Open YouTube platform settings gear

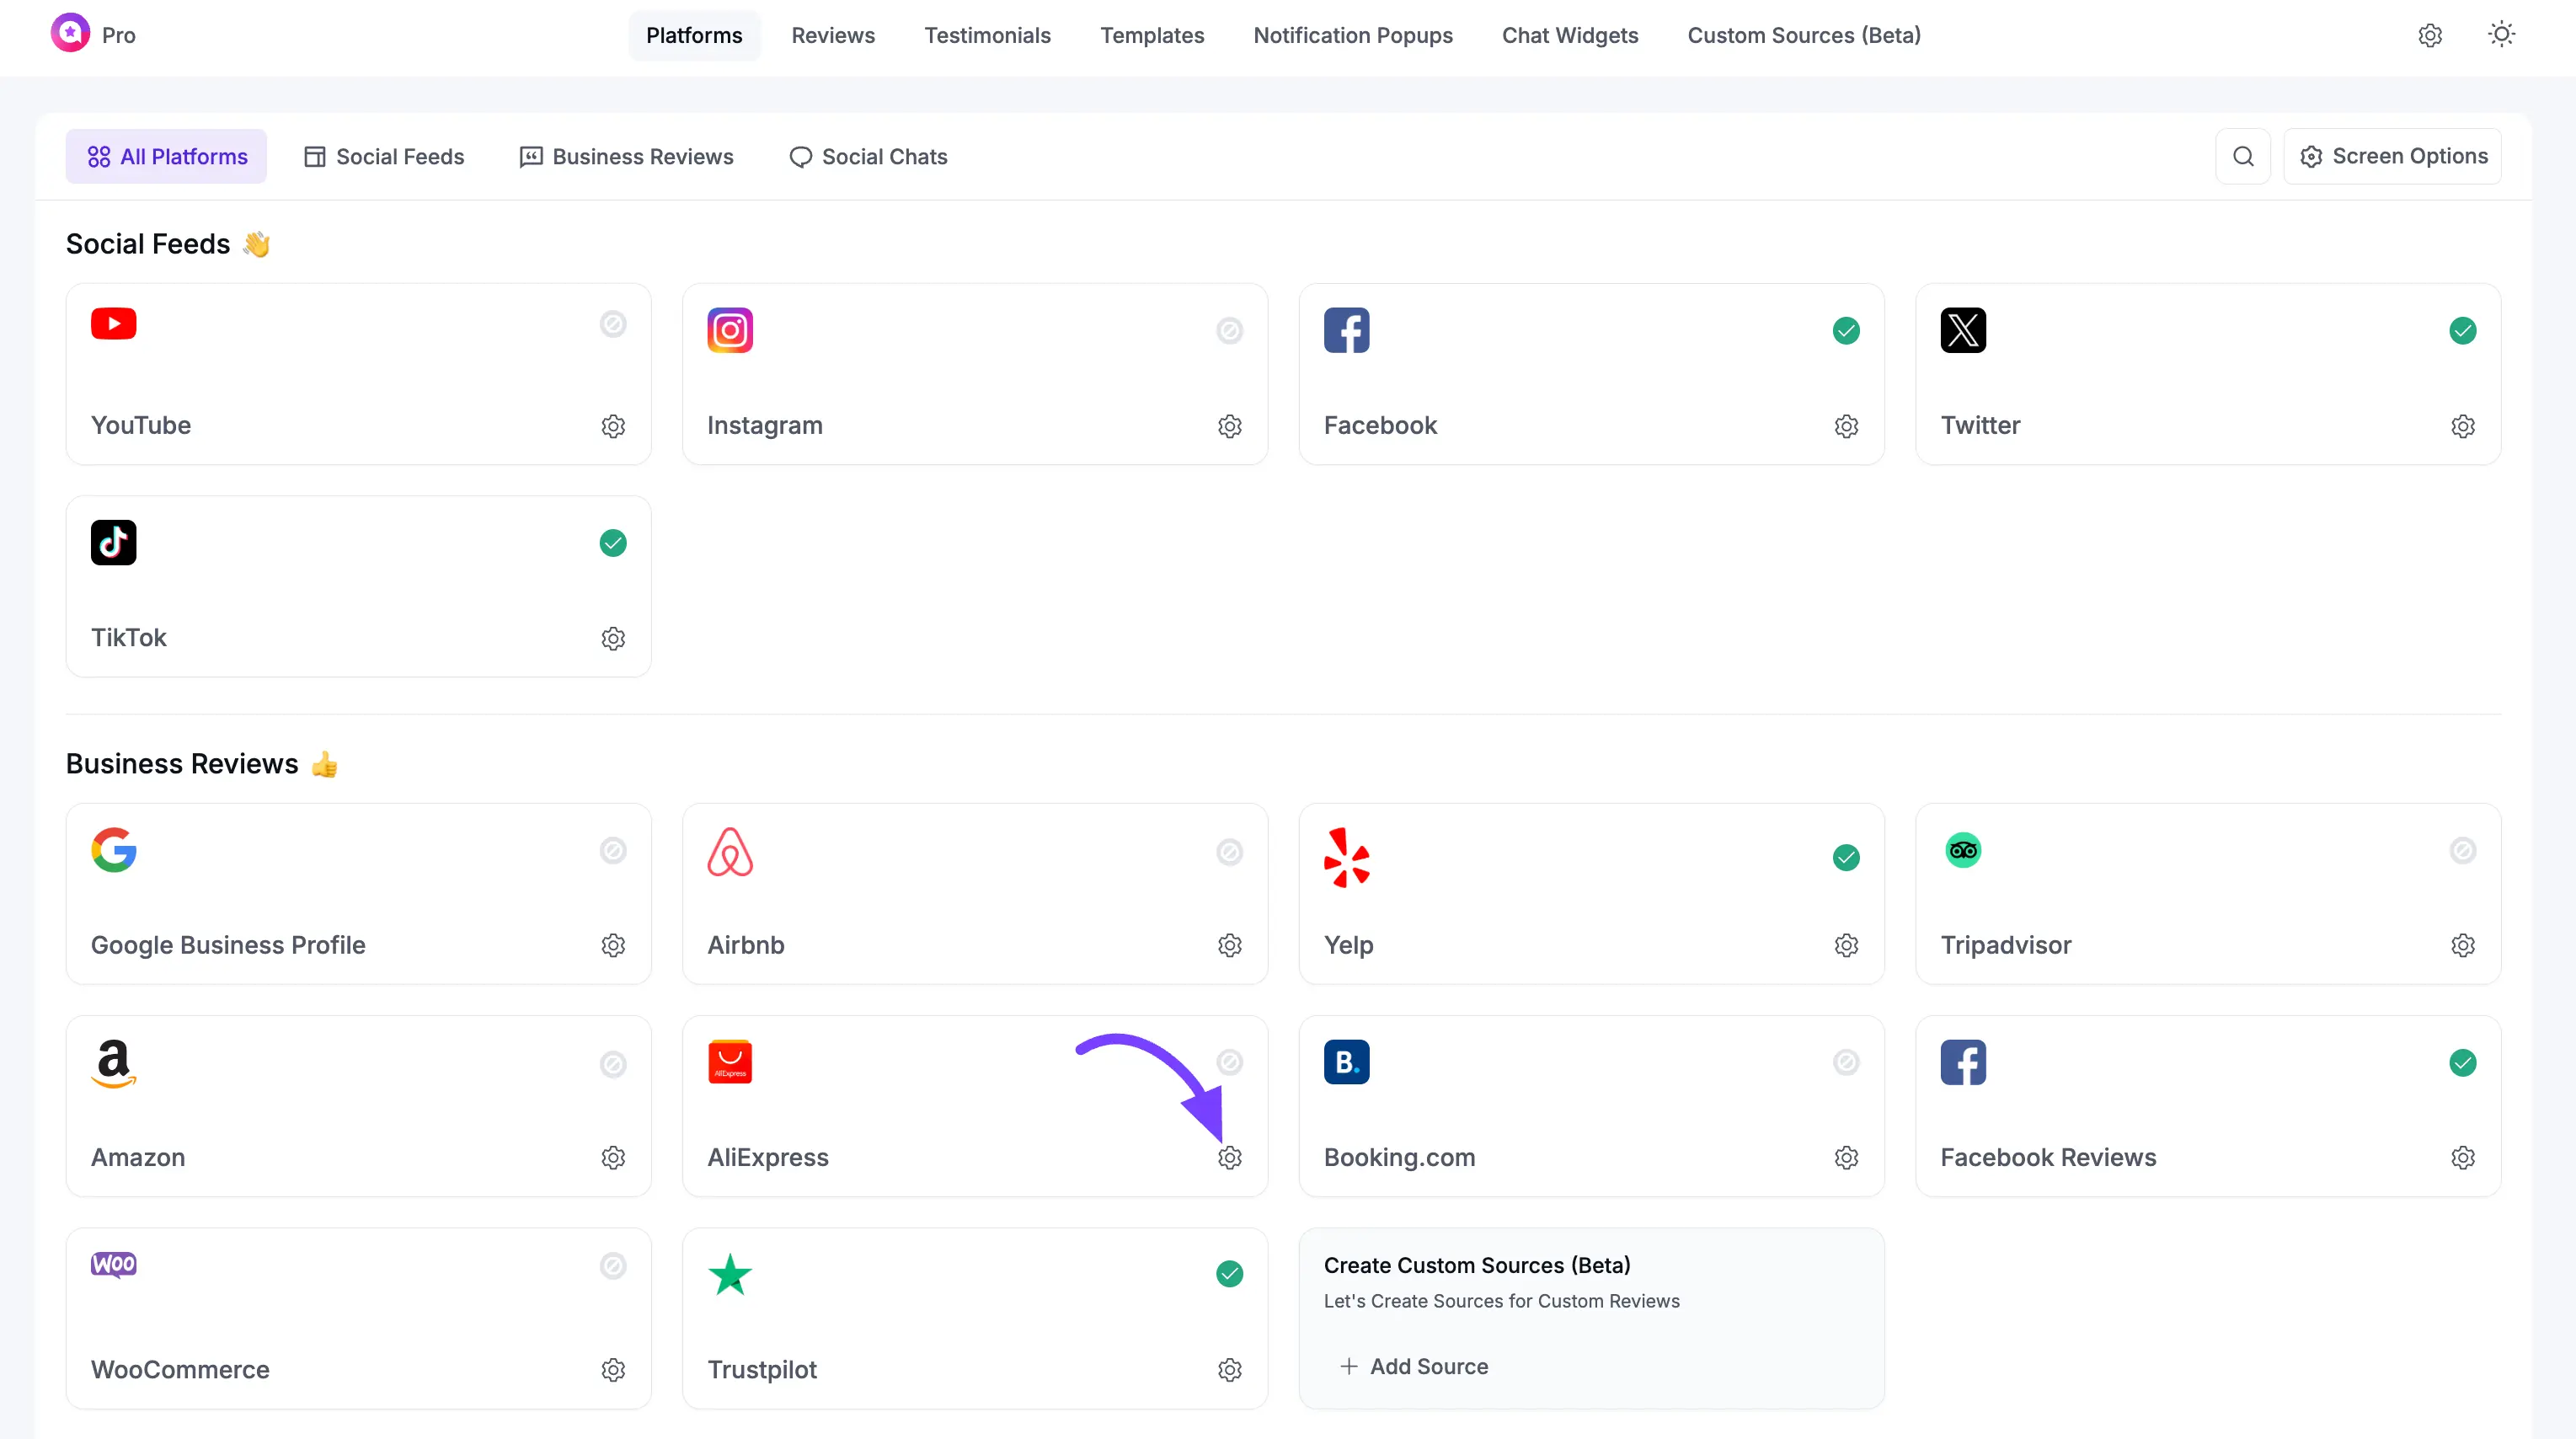[x=613, y=426]
